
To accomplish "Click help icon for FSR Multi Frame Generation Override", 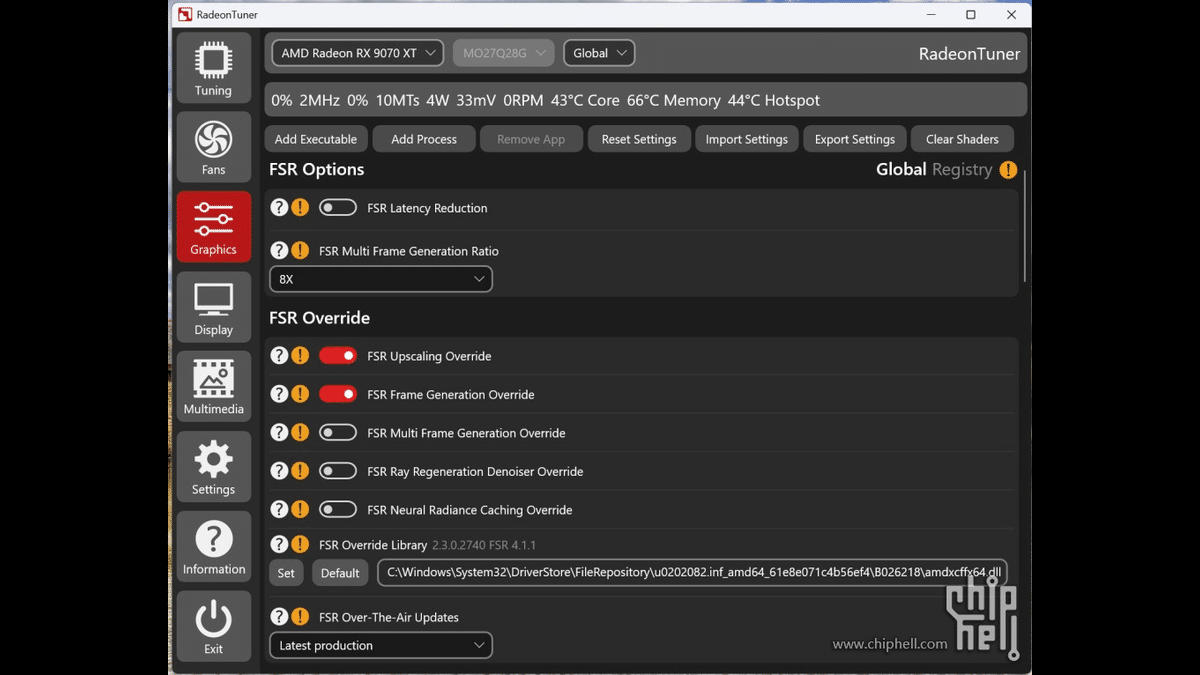I will pos(279,432).
